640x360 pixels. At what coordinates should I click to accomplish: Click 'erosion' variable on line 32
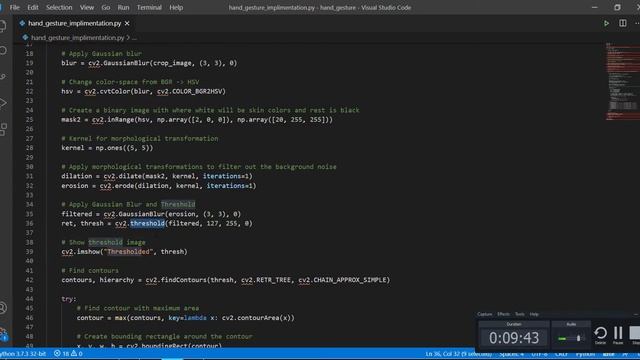(75, 186)
